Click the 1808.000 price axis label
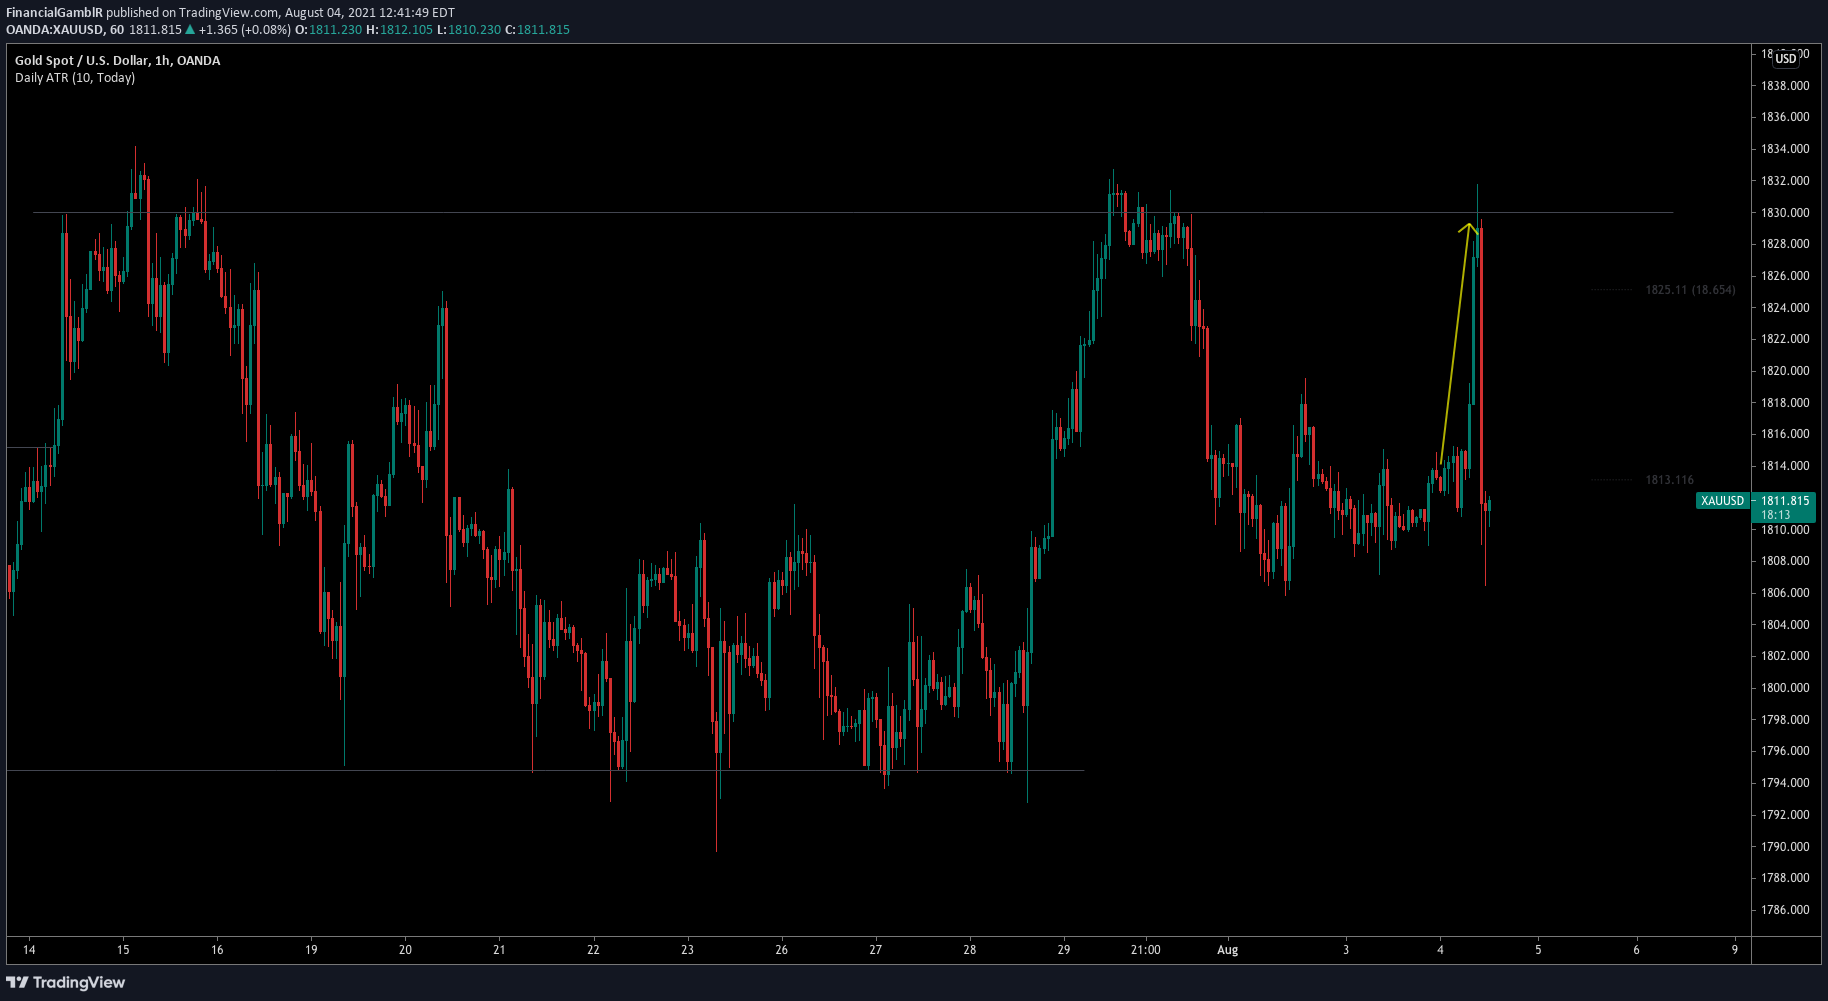This screenshot has height=1001, width=1828. pos(1785,561)
